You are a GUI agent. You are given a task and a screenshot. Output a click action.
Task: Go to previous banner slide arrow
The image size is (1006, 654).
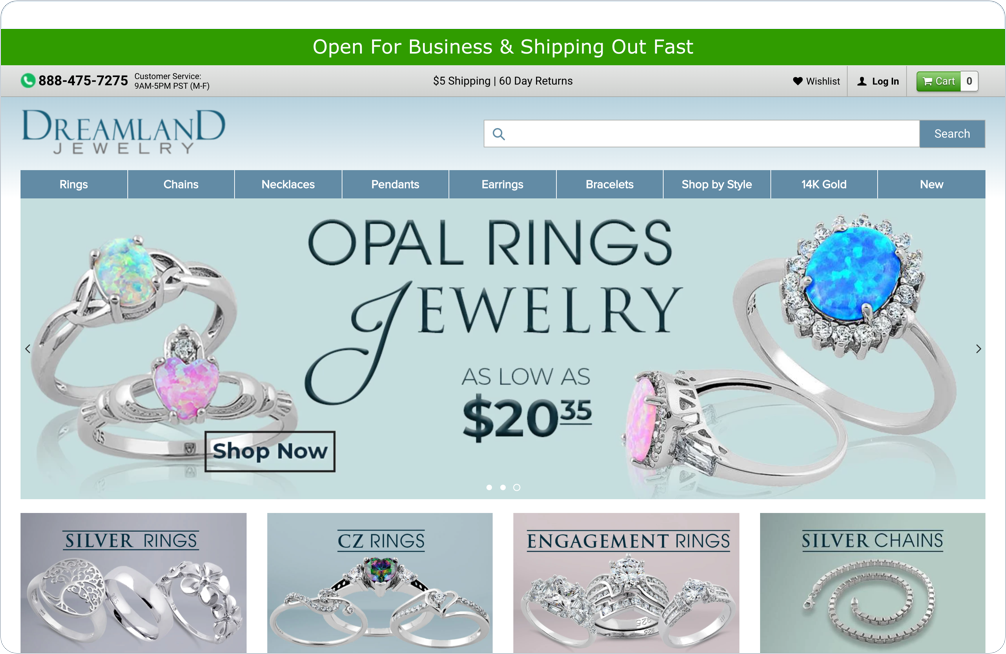pyautogui.click(x=28, y=349)
